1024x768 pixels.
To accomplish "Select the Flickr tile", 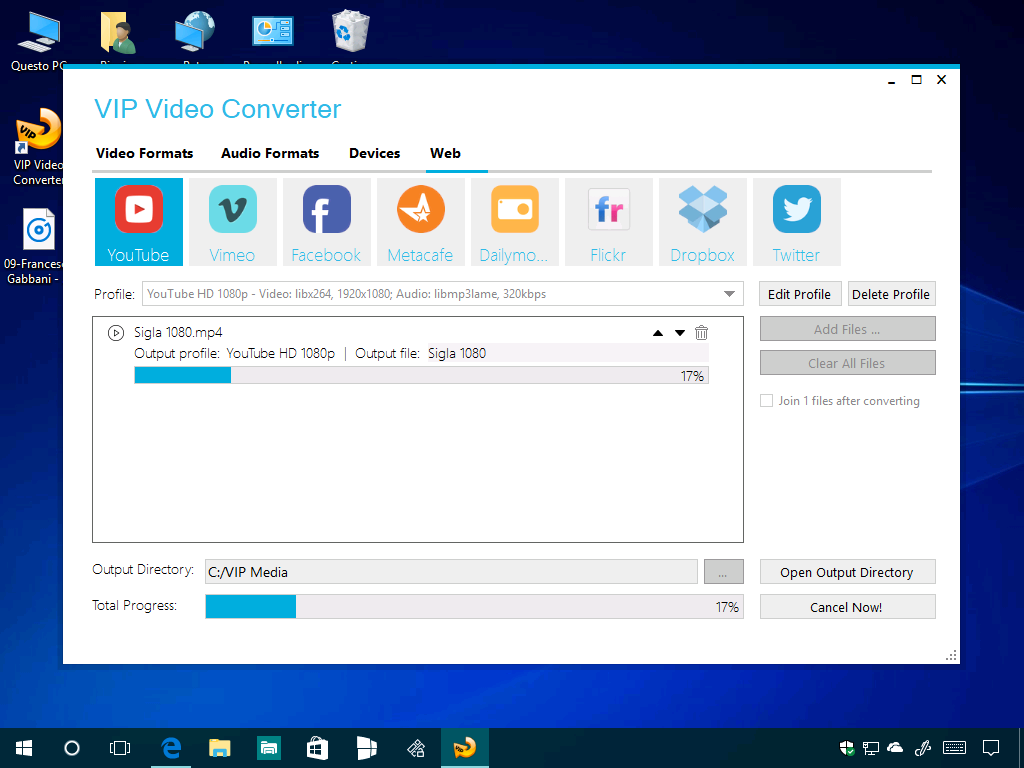I will pos(609,222).
